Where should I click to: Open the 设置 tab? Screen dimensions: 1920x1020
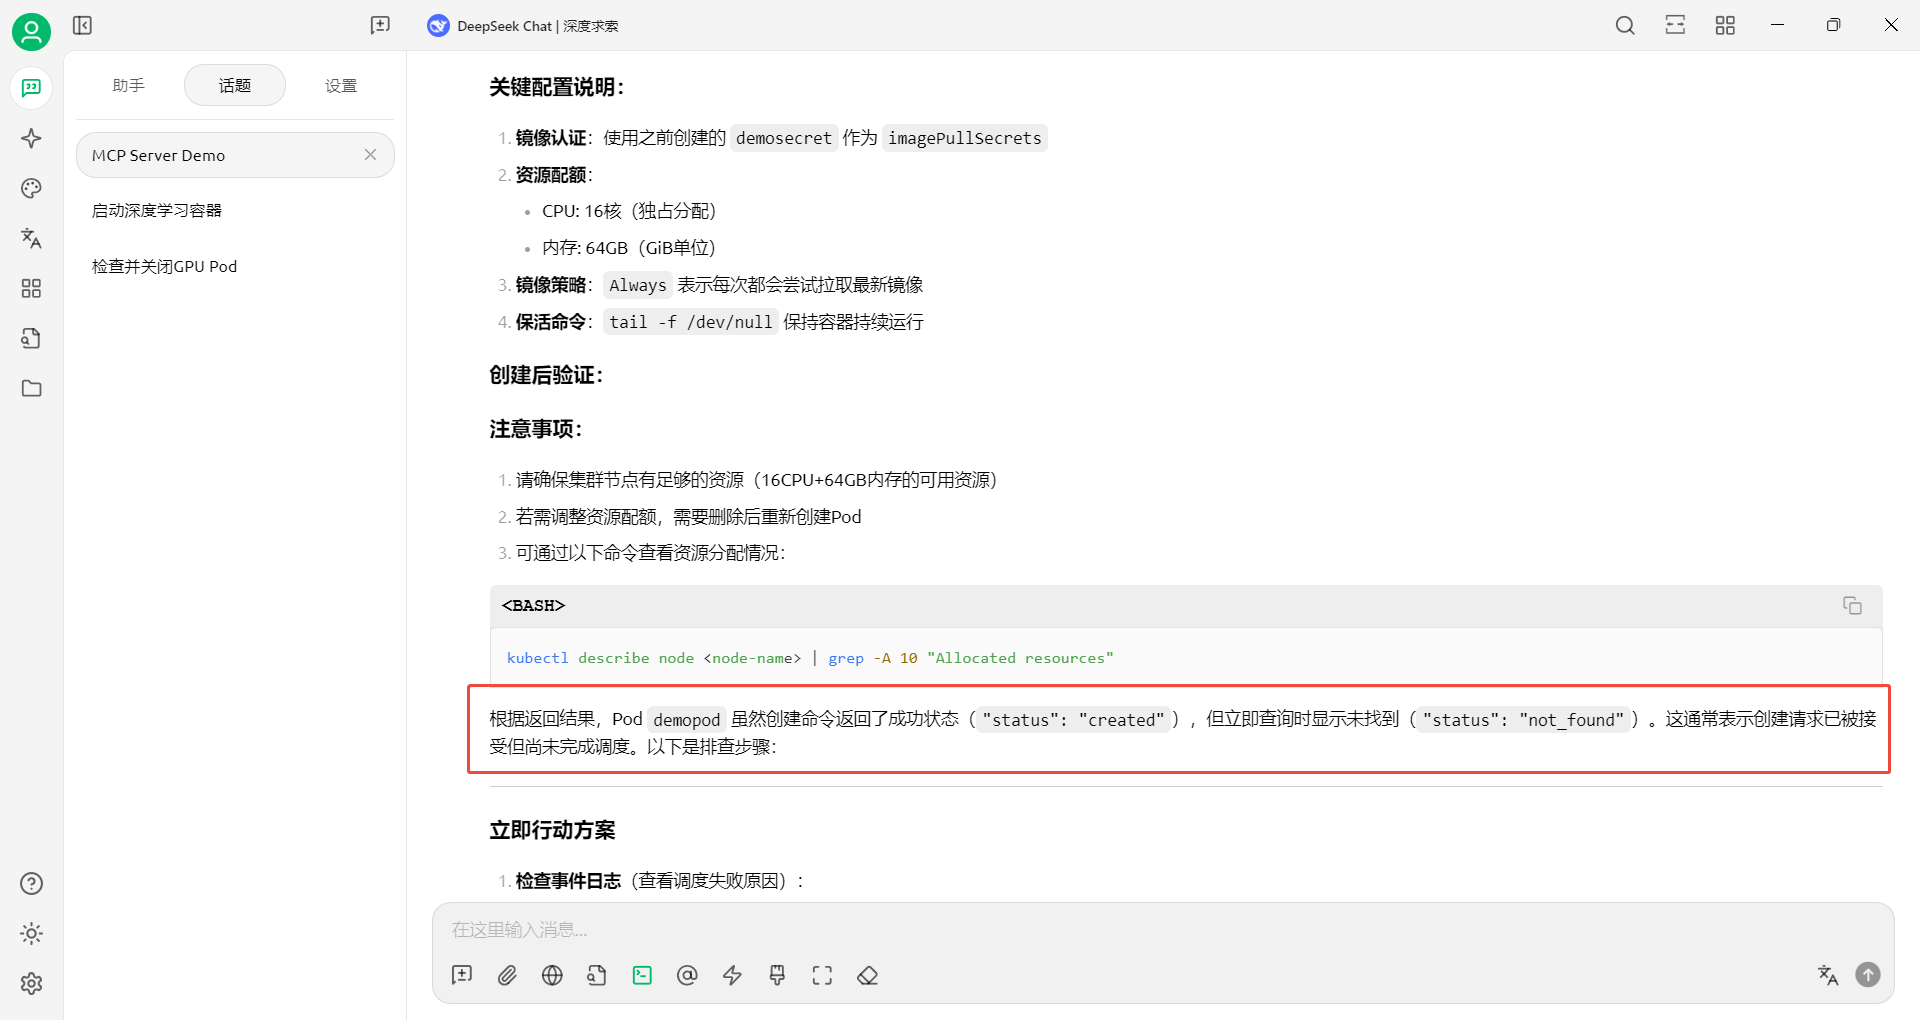click(340, 85)
